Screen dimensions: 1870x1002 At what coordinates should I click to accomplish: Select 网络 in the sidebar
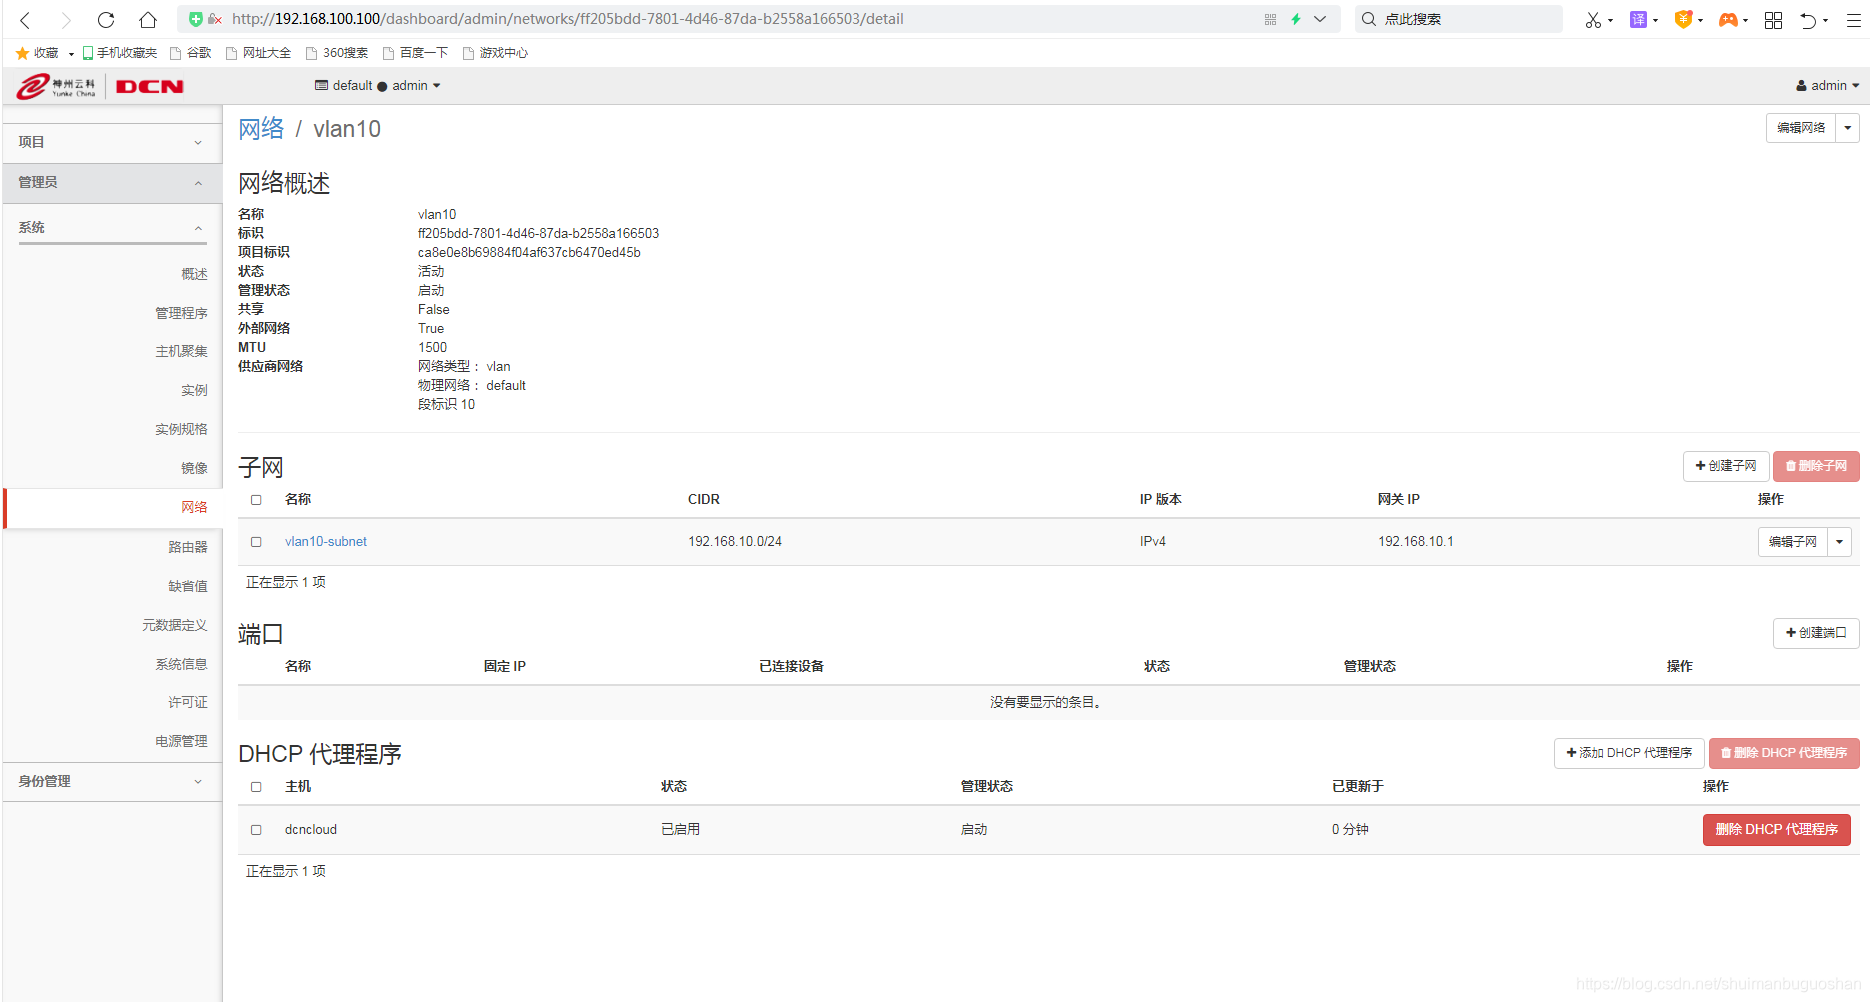[x=113, y=508]
